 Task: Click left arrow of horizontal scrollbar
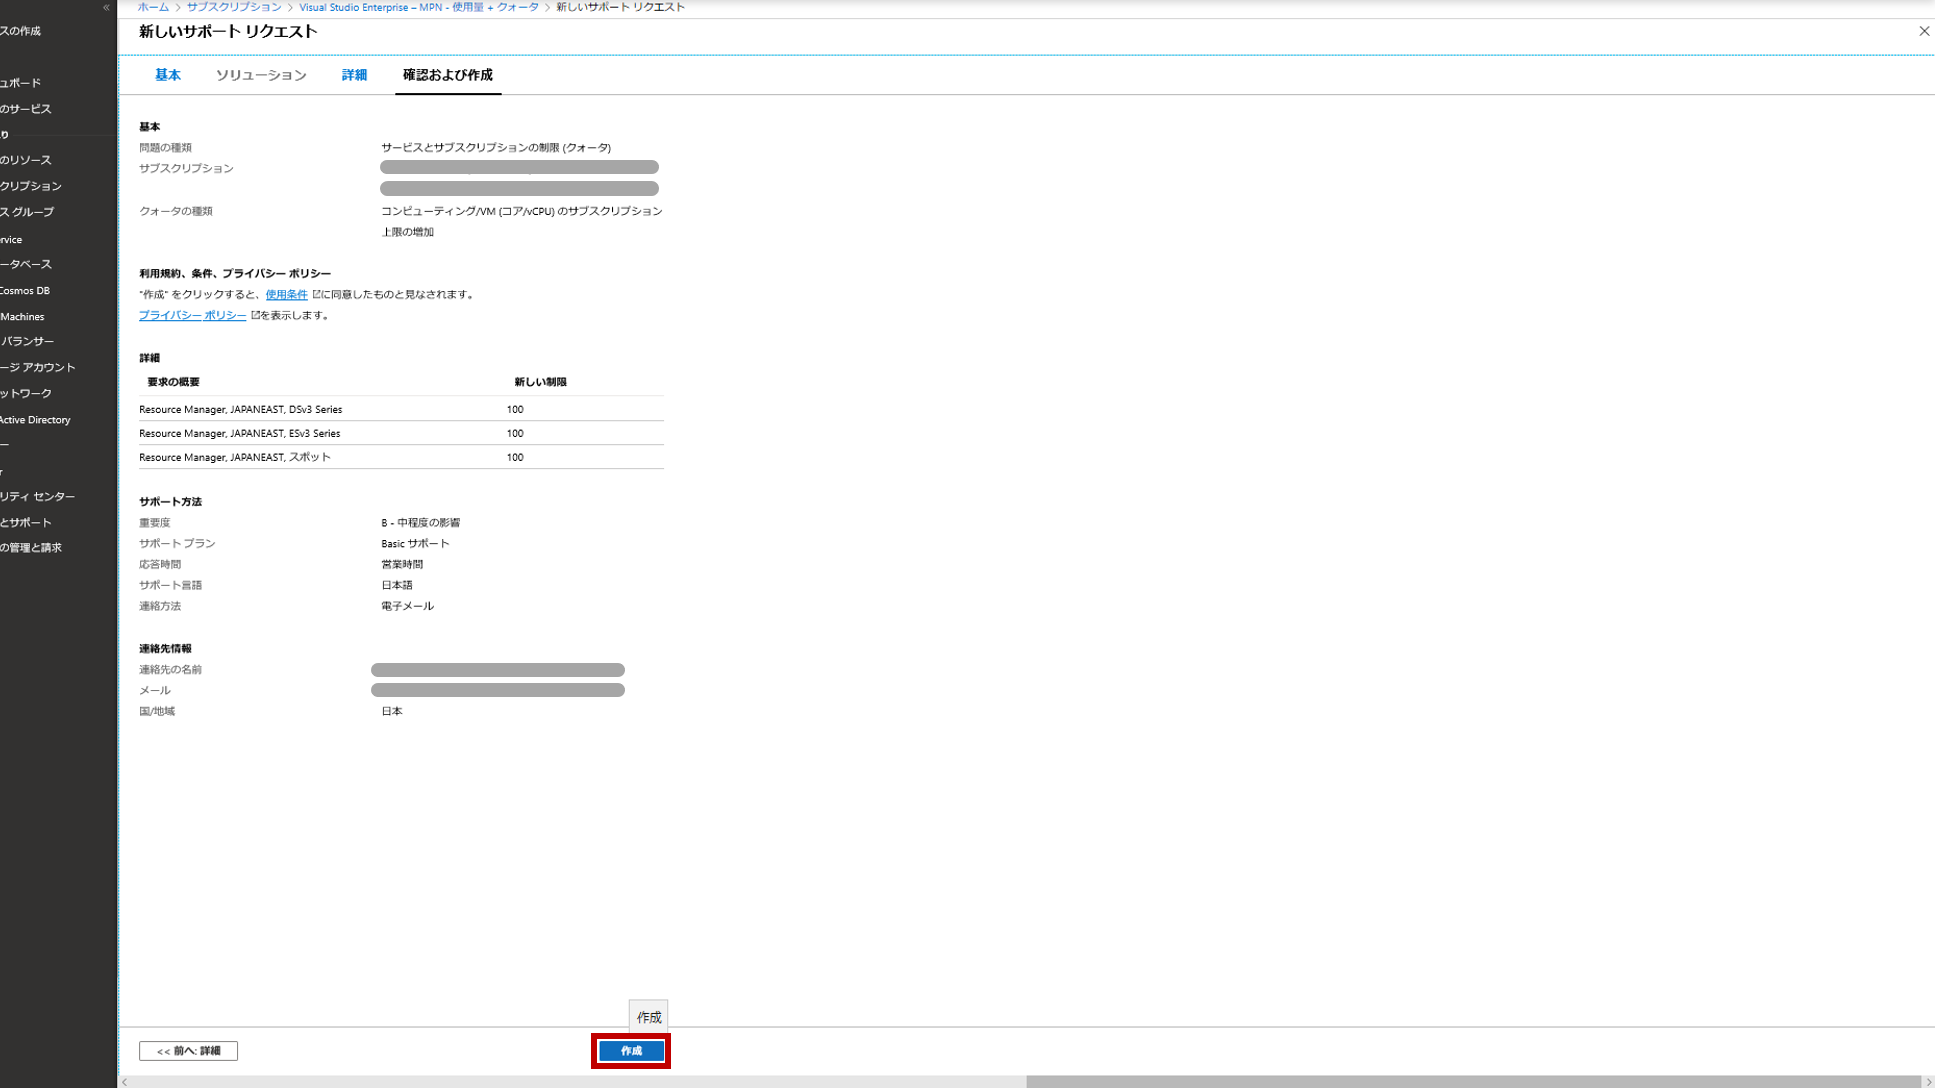(125, 1082)
